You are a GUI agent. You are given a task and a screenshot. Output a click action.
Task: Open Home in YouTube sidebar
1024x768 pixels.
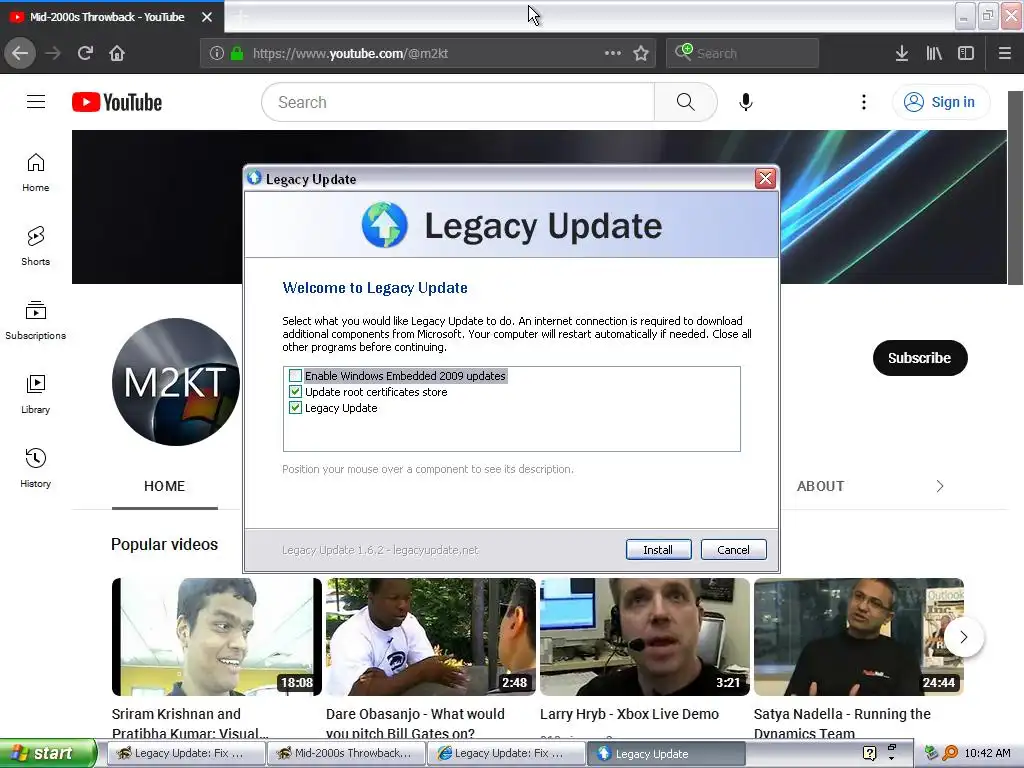coord(35,172)
